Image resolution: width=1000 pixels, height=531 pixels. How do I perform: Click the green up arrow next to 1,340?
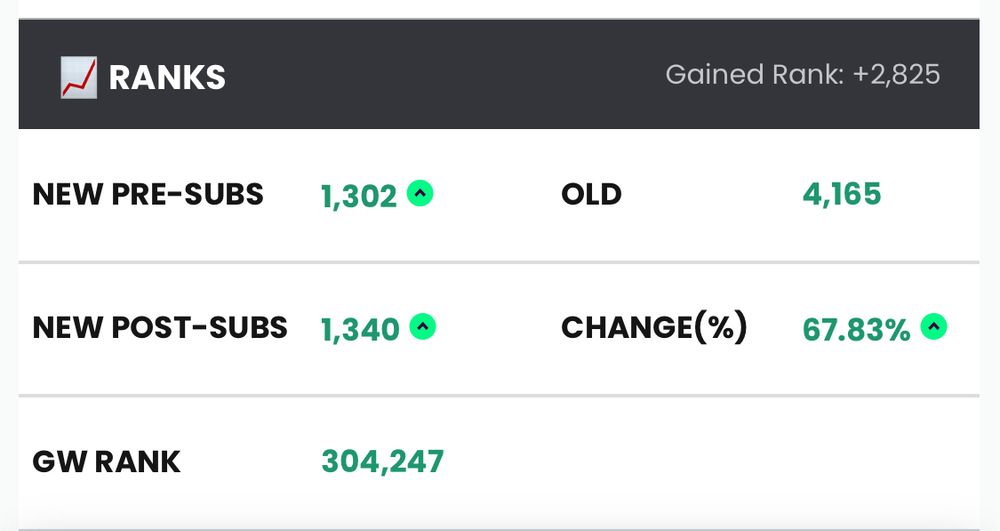tap(422, 326)
